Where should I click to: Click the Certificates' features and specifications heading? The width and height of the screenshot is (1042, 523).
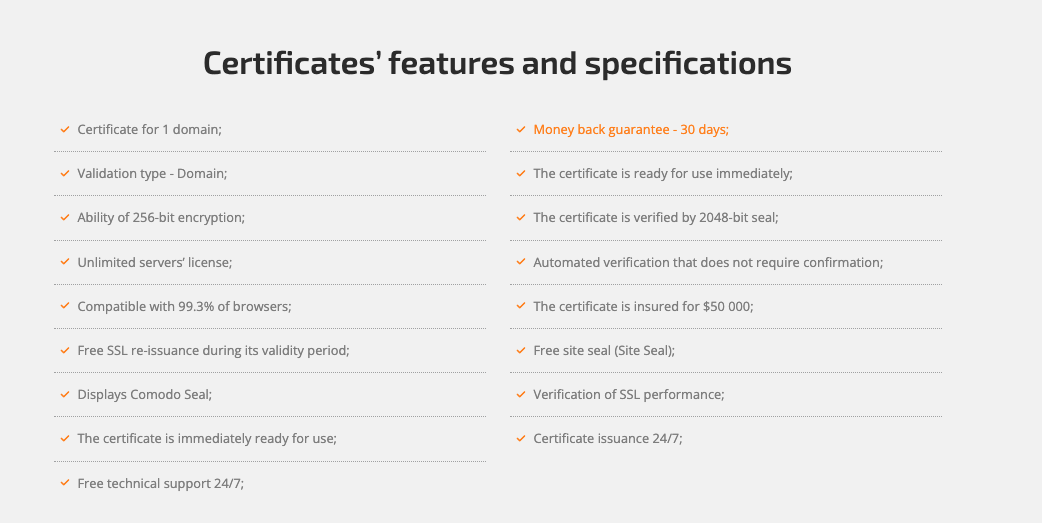[497, 63]
